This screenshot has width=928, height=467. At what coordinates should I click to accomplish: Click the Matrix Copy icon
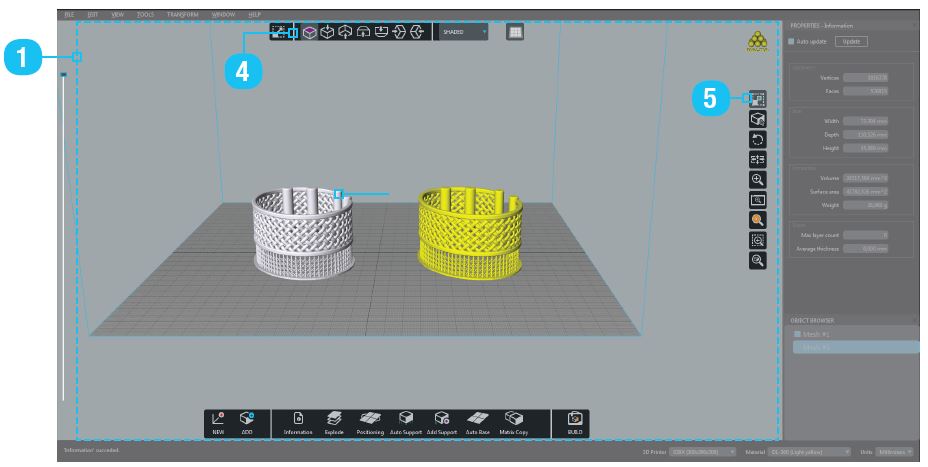point(514,420)
